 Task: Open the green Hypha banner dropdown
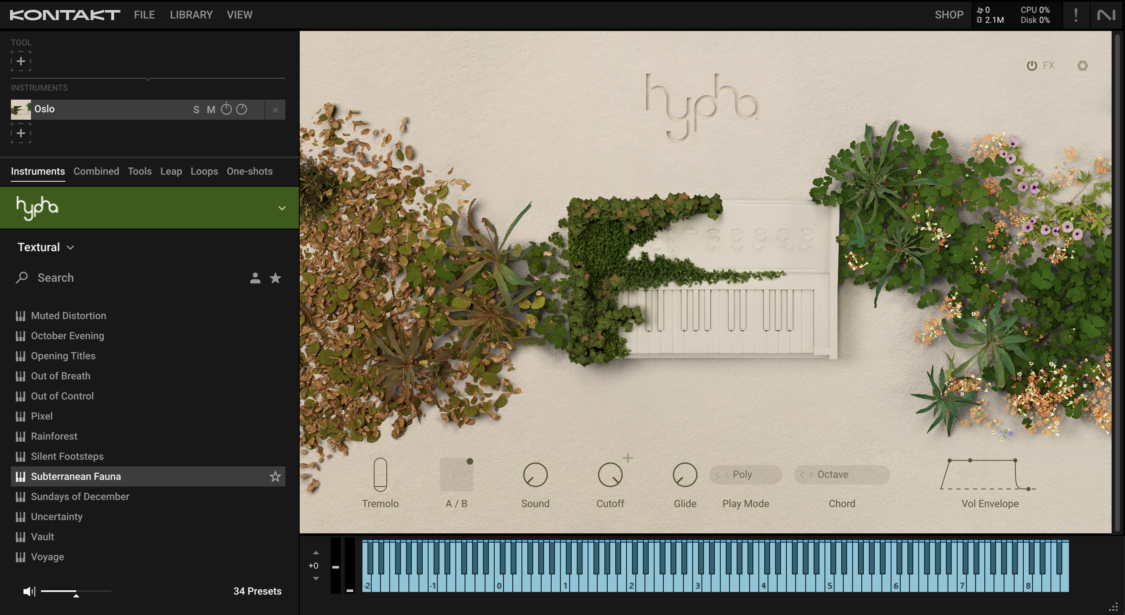pyautogui.click(x=283, y=207)
